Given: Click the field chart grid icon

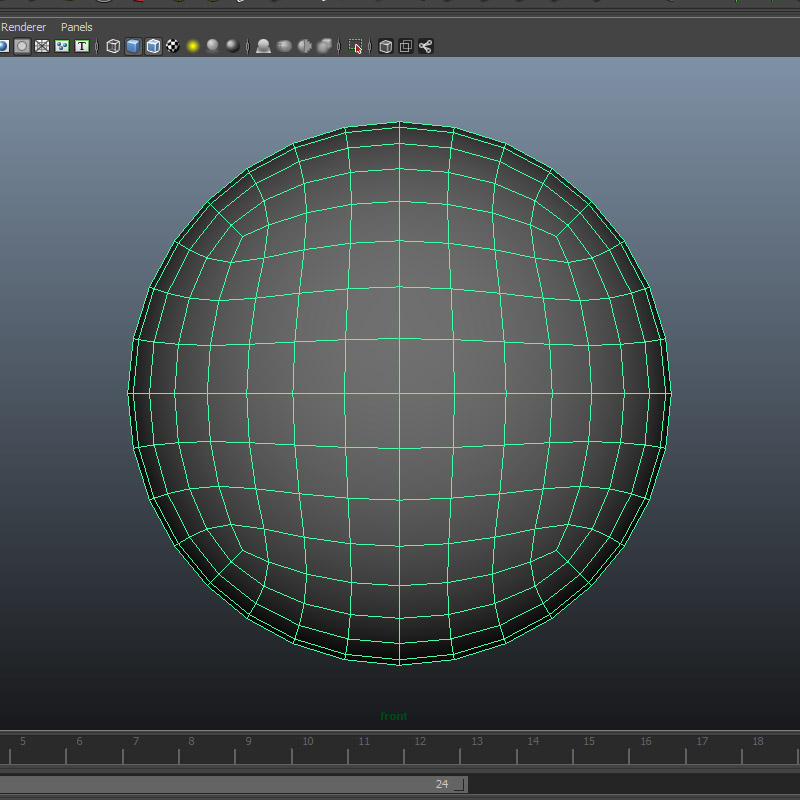Looking at the screenshot, I should coord(42,46).
